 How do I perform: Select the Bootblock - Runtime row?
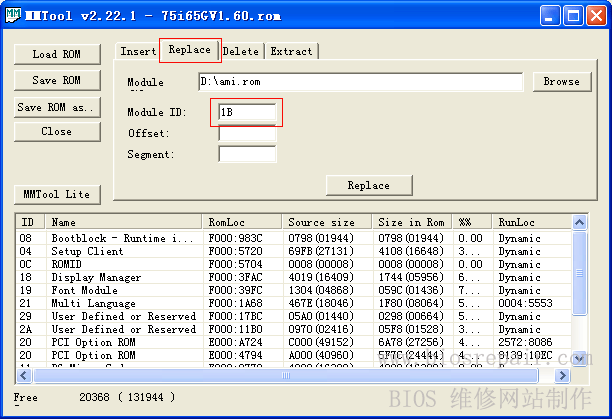click(294, 238)
